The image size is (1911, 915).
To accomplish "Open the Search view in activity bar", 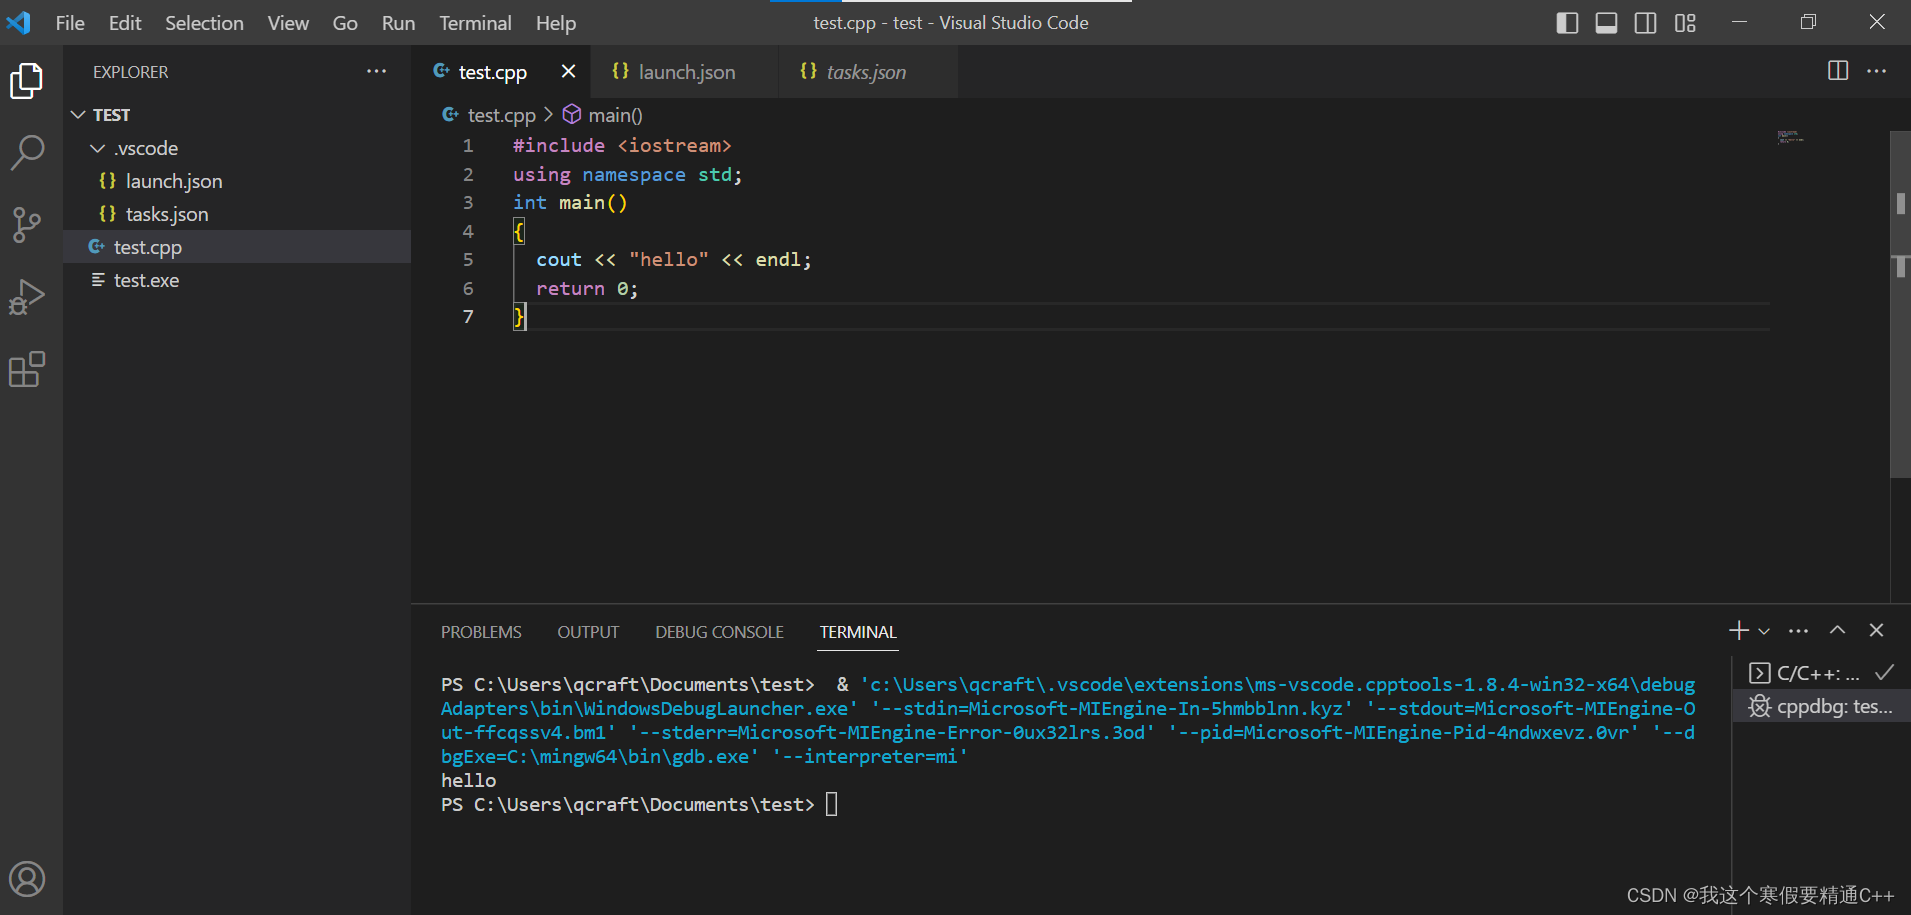I will (27, 153).
